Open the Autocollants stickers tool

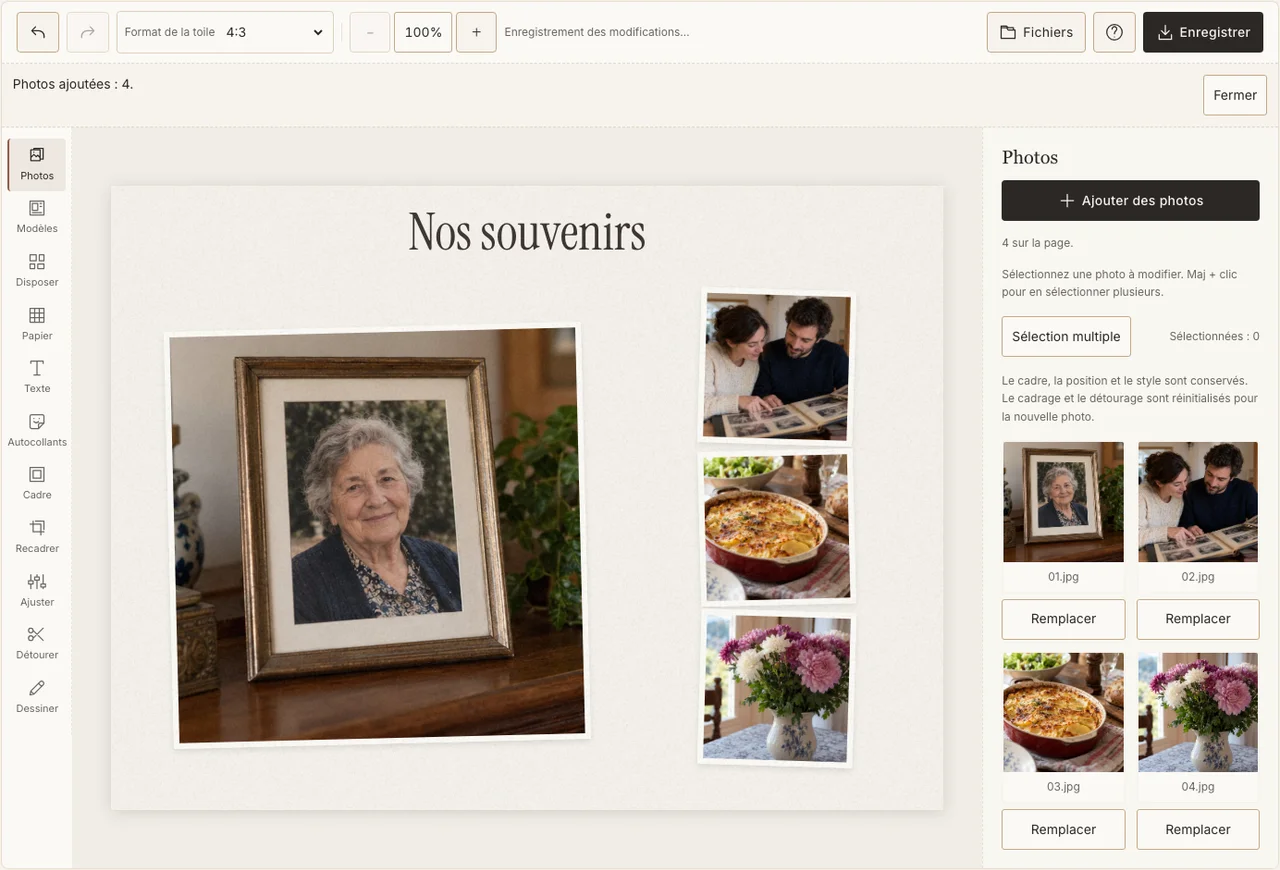tap(37, 431)
